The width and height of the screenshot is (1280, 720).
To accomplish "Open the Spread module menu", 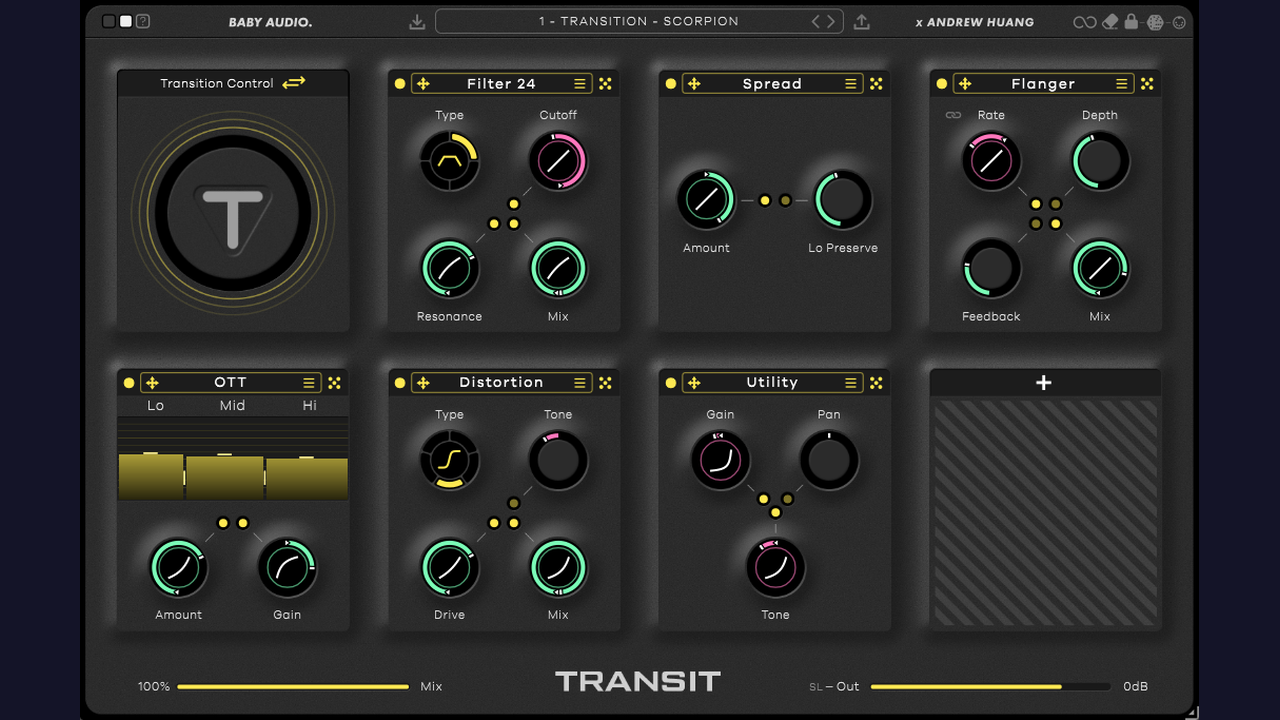I will tap(851, 84).
